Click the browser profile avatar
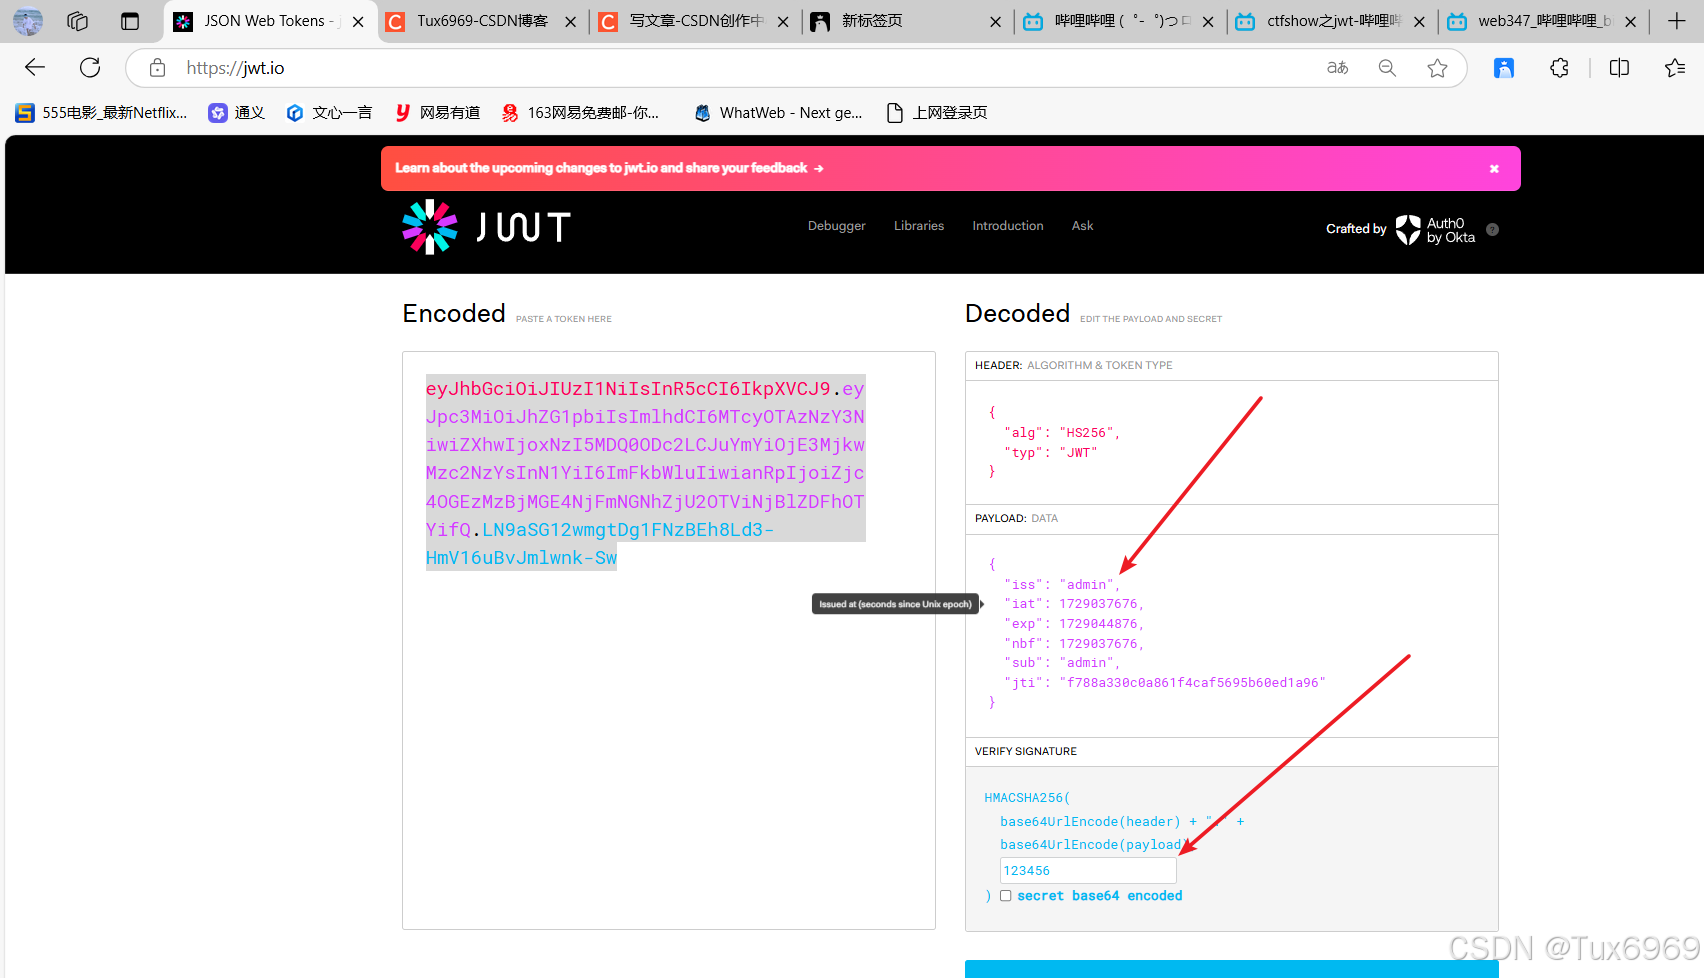Viewport: 1704px width, 978px height. 27,21
